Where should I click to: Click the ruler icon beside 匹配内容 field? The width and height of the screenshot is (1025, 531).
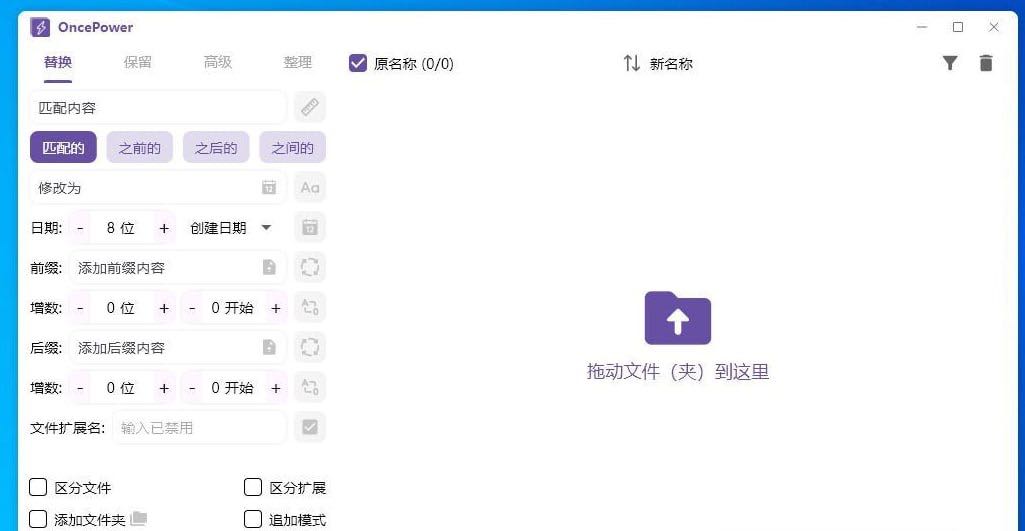pos(310,107)
